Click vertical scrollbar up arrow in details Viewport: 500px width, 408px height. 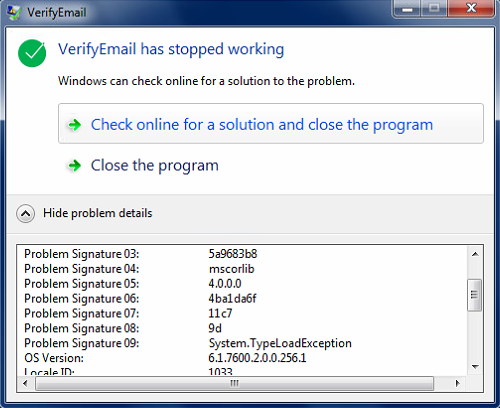point(475,254)
